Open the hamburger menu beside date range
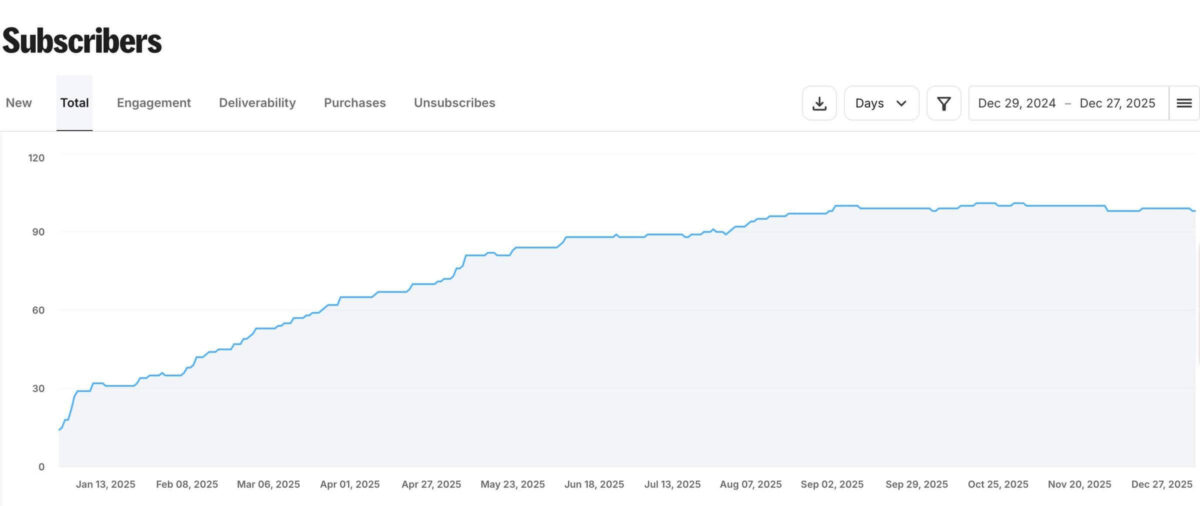This screenshot has height=506, width=1200. (1184, 103)
